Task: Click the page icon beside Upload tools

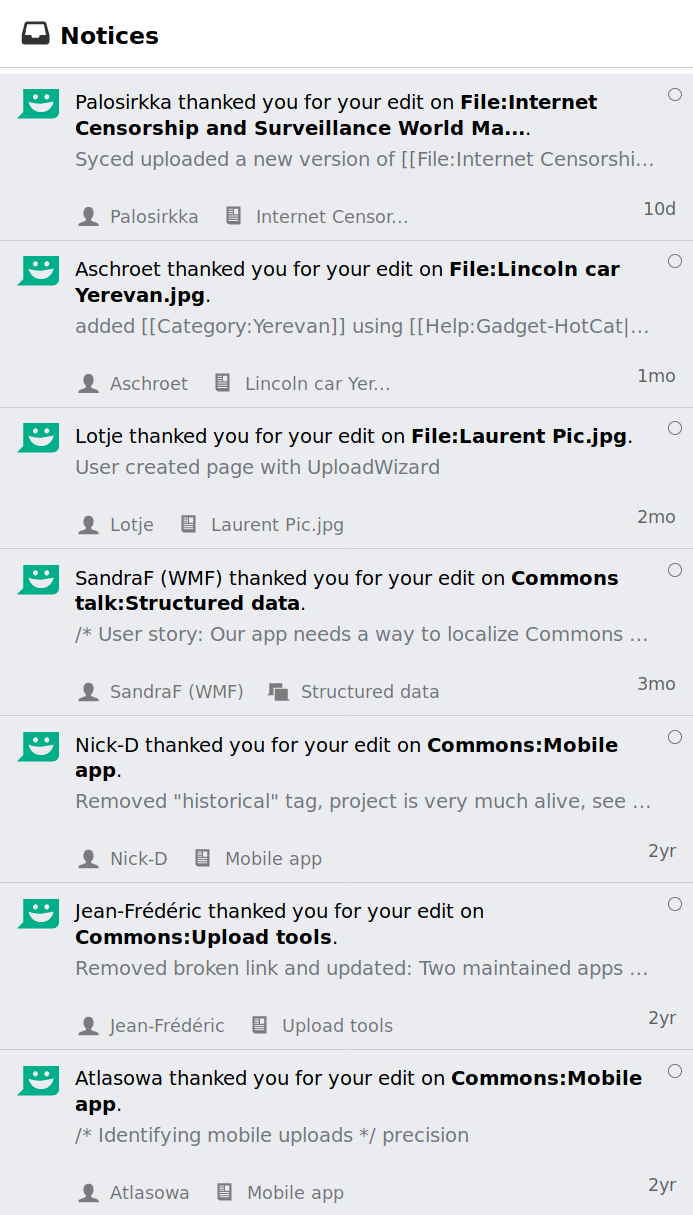Action: point(260,1025)
